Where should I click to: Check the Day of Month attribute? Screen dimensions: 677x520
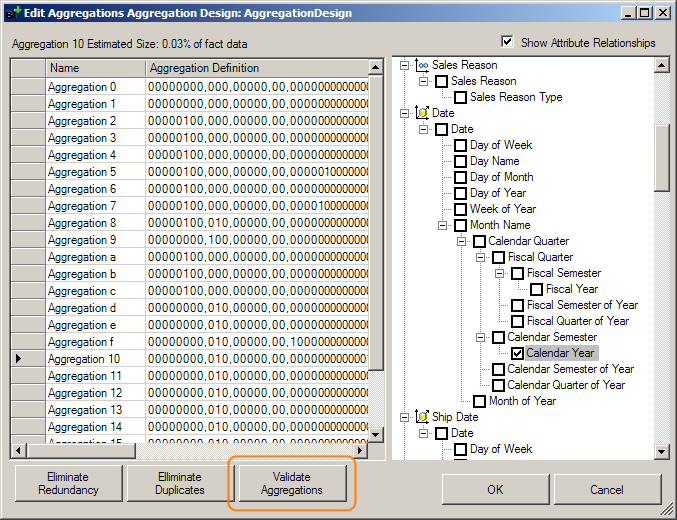click(460, 177)
